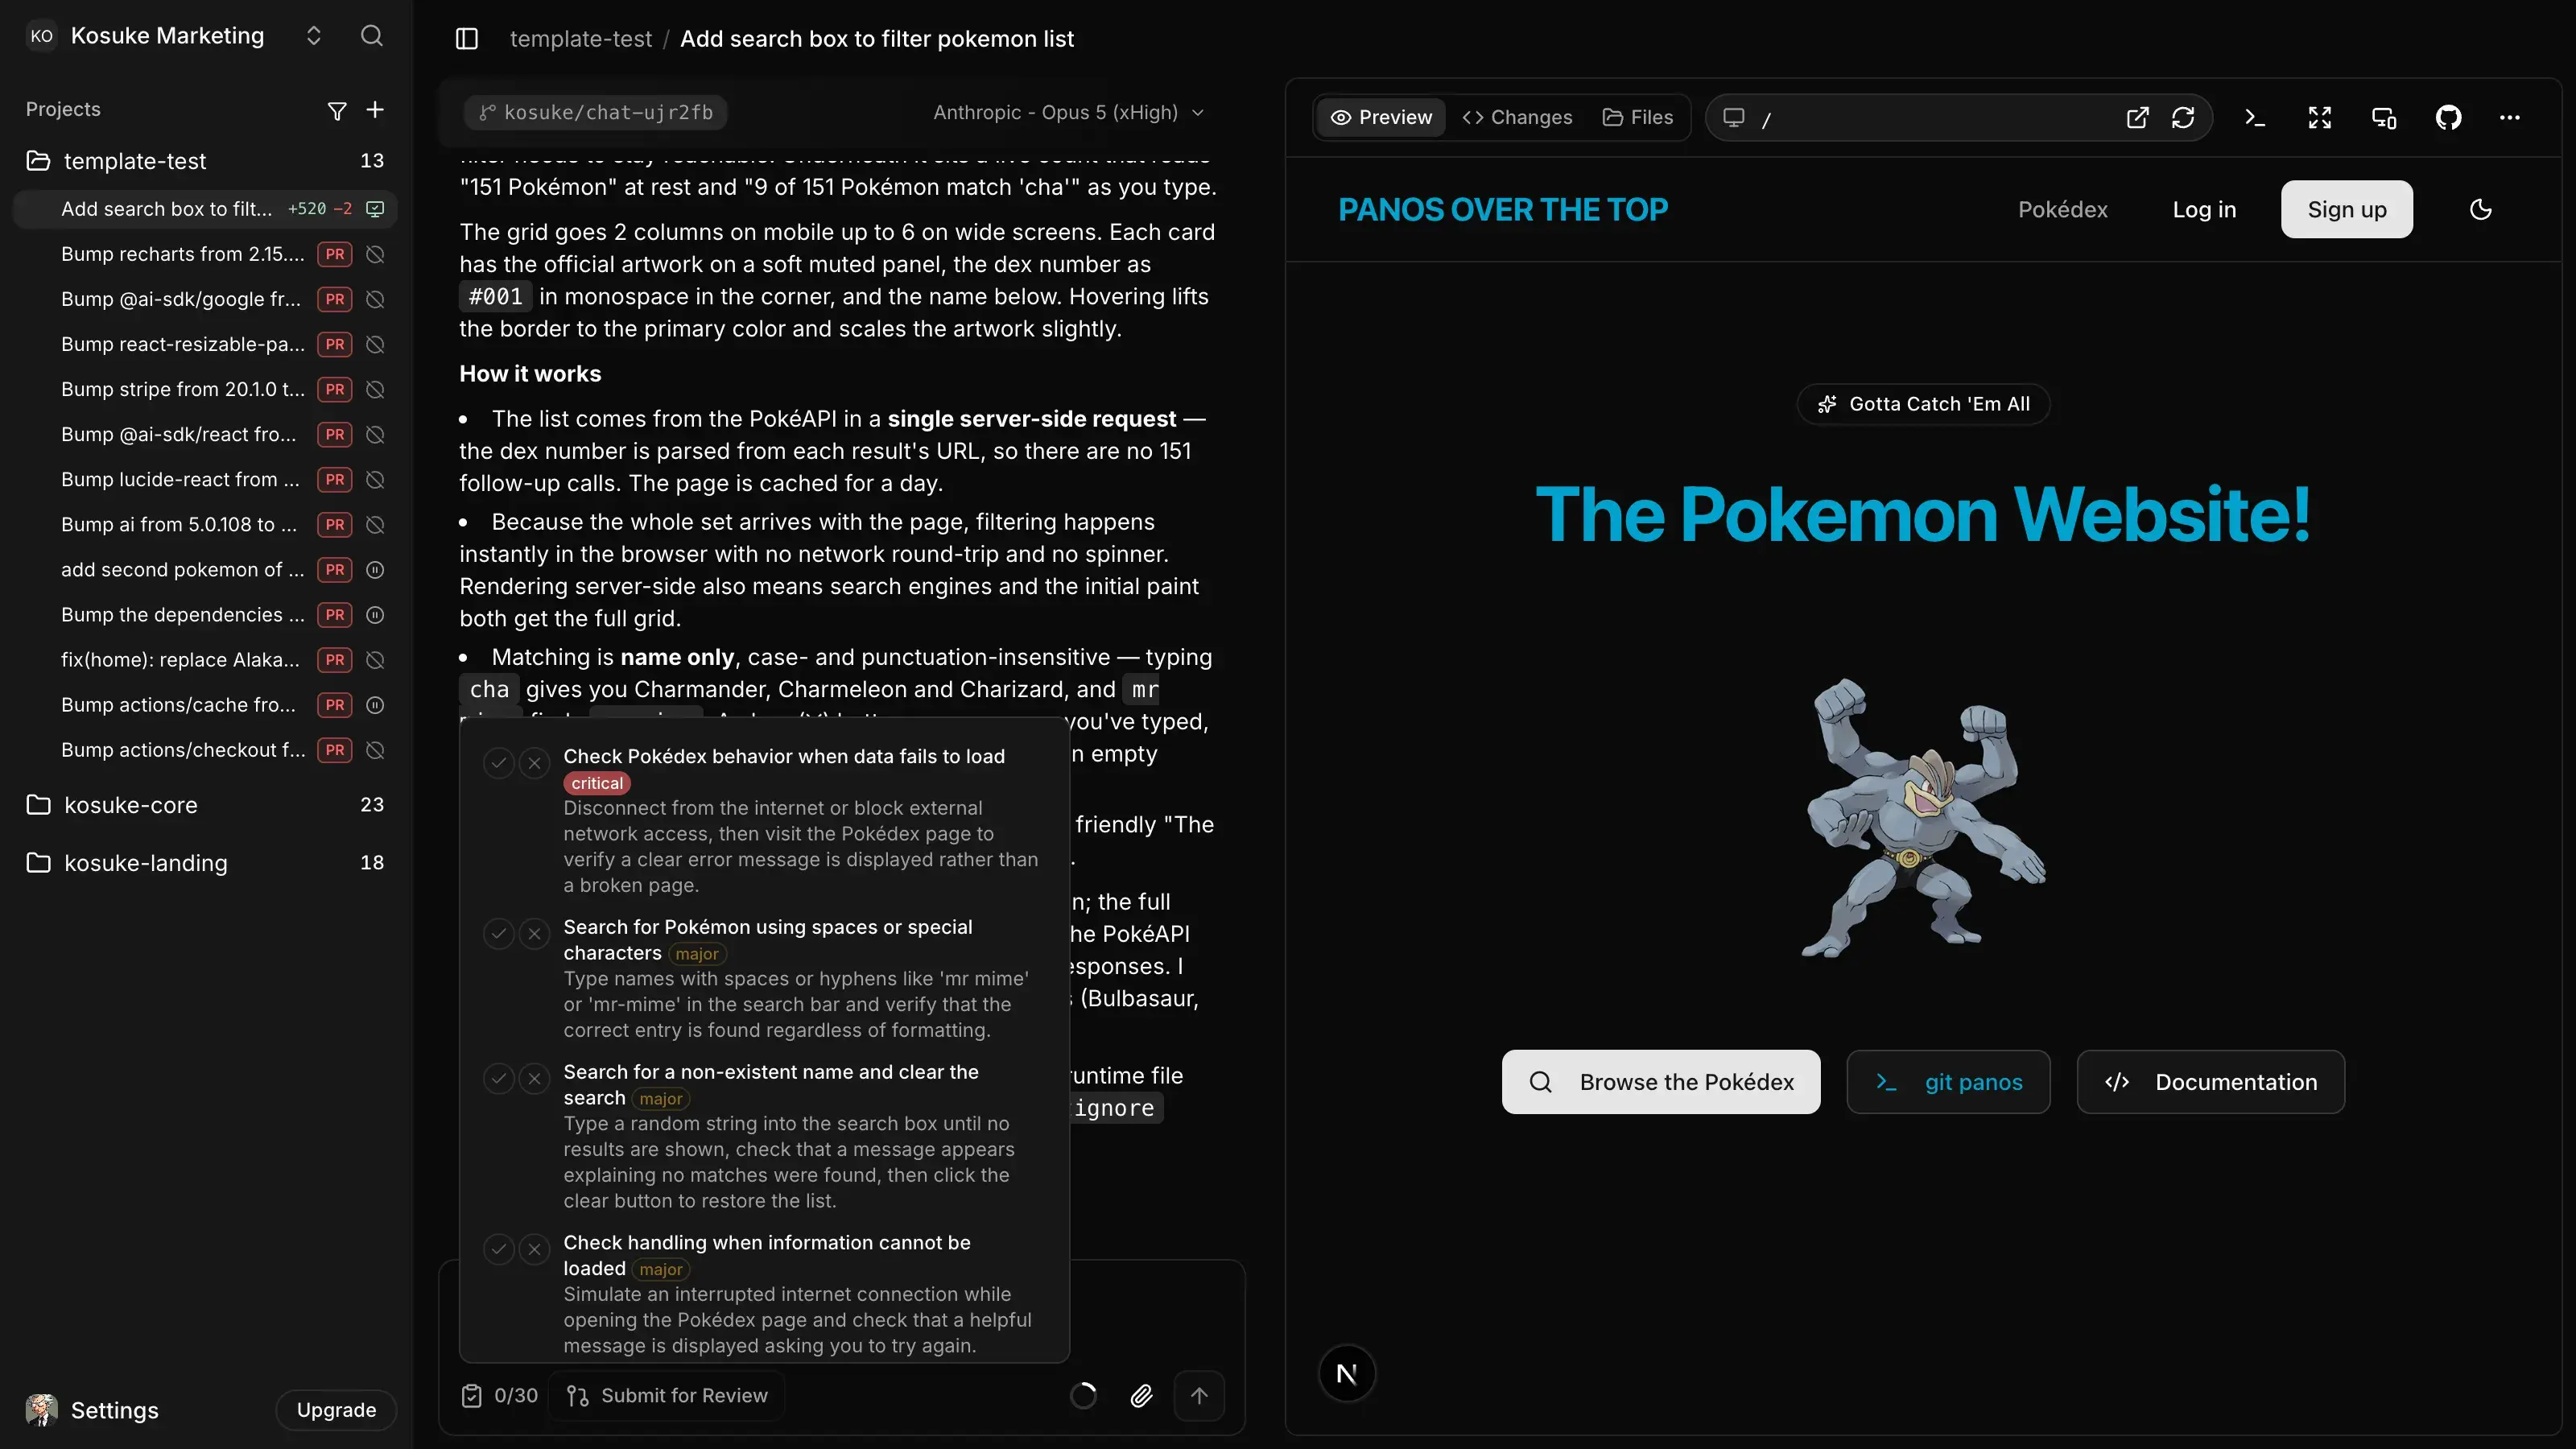
Task: Open Settings in sidebar
Action: (x=114, y=1410)
